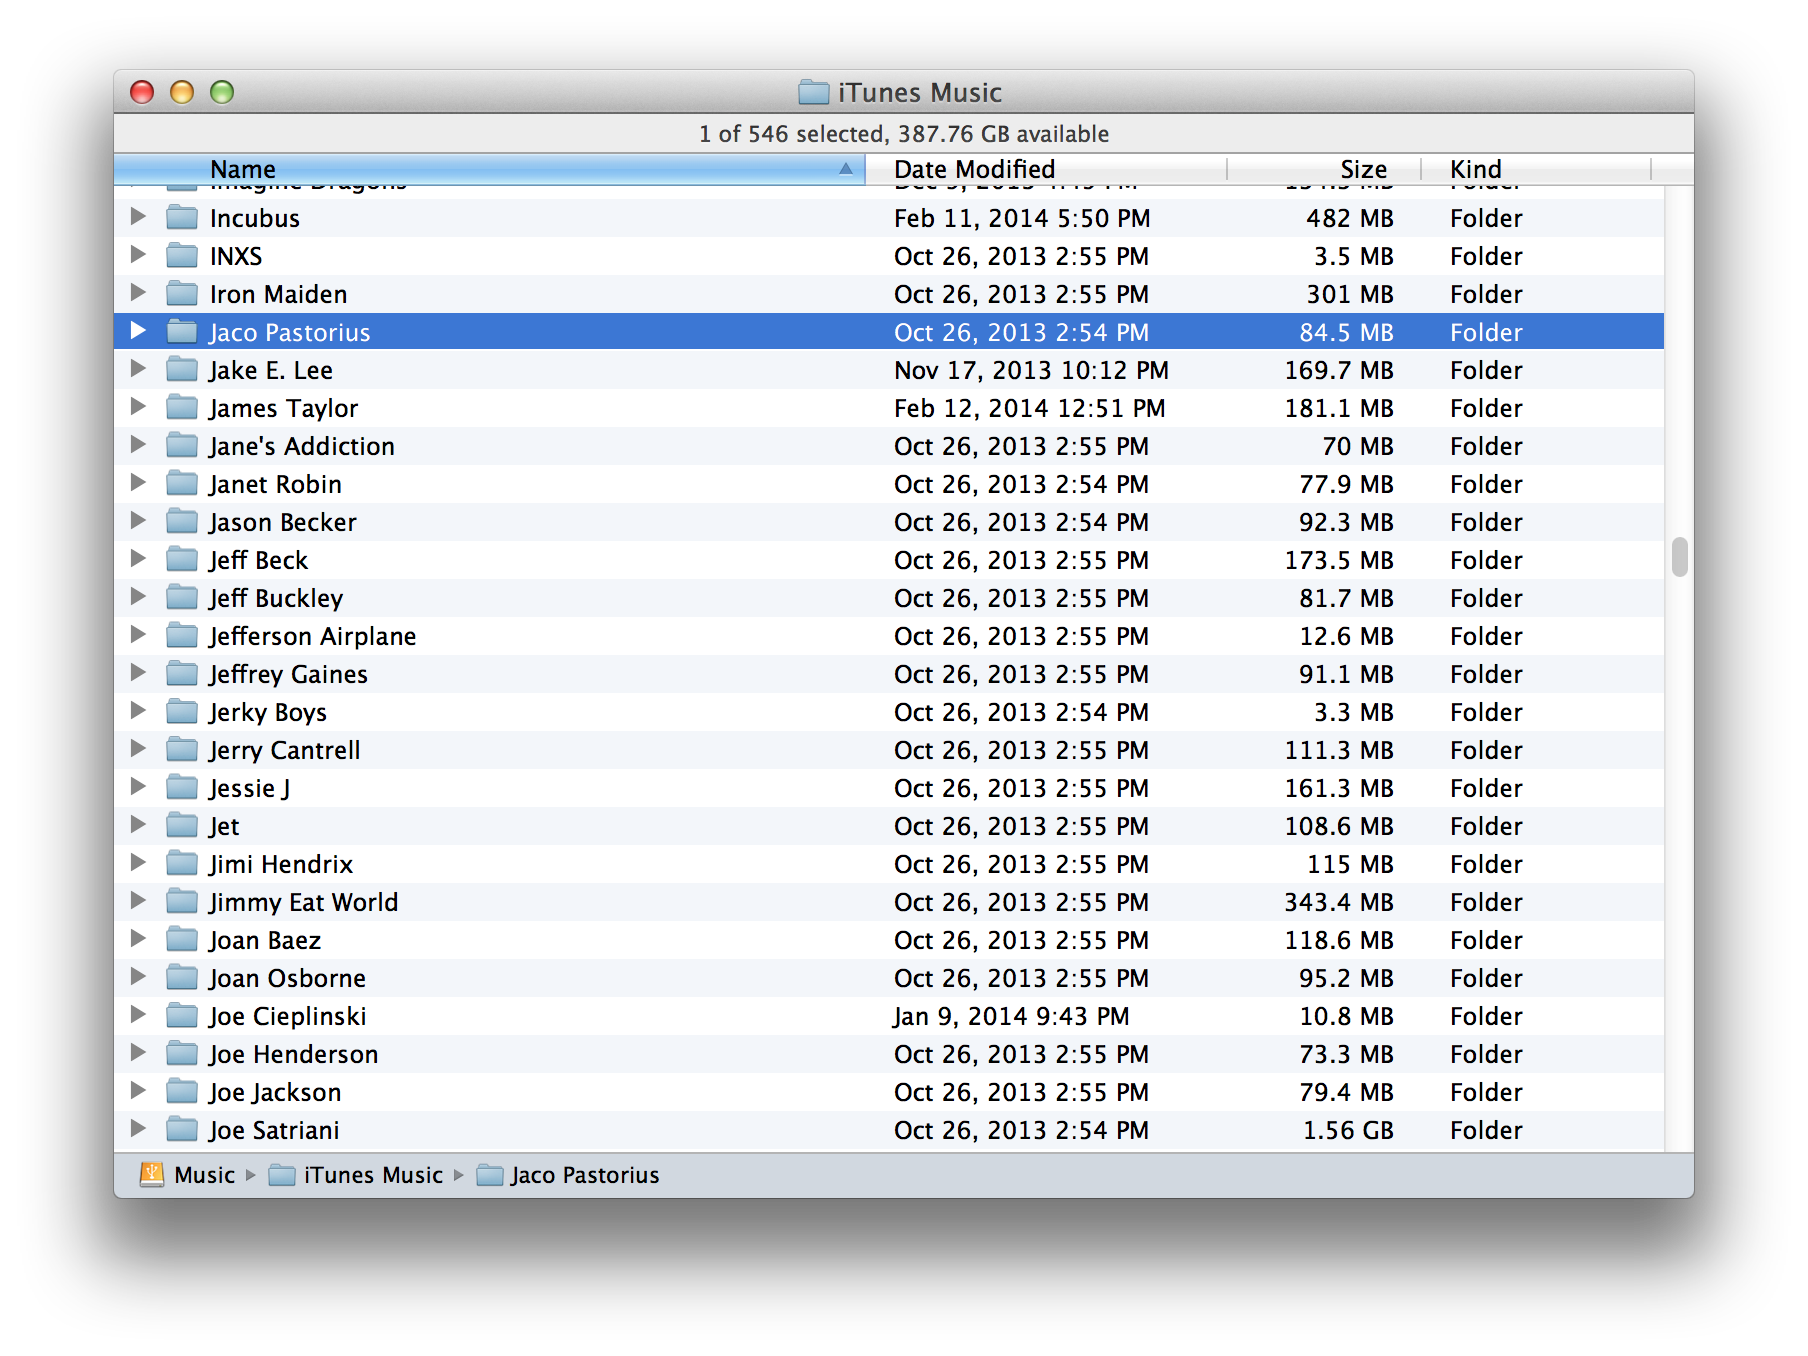Click the iTunes Music title bar folder icon
Image resolution: width=1808 pixels, height=1356 pixels.
coord(814,92)
